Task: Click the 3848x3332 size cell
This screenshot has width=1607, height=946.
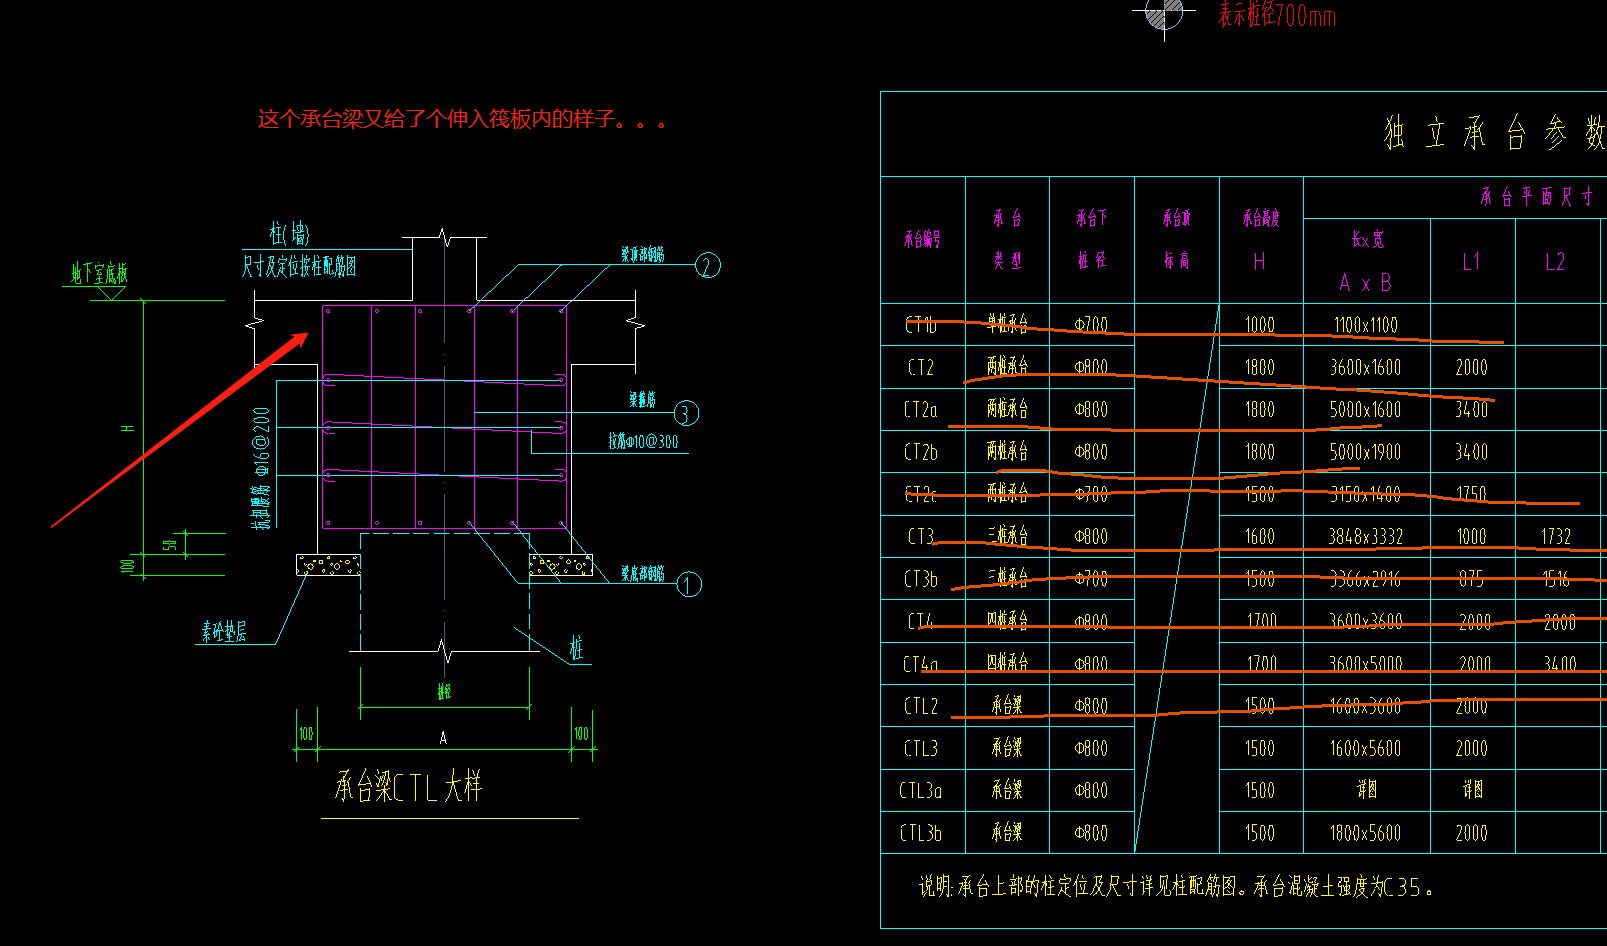Action: click(1366, 536)
